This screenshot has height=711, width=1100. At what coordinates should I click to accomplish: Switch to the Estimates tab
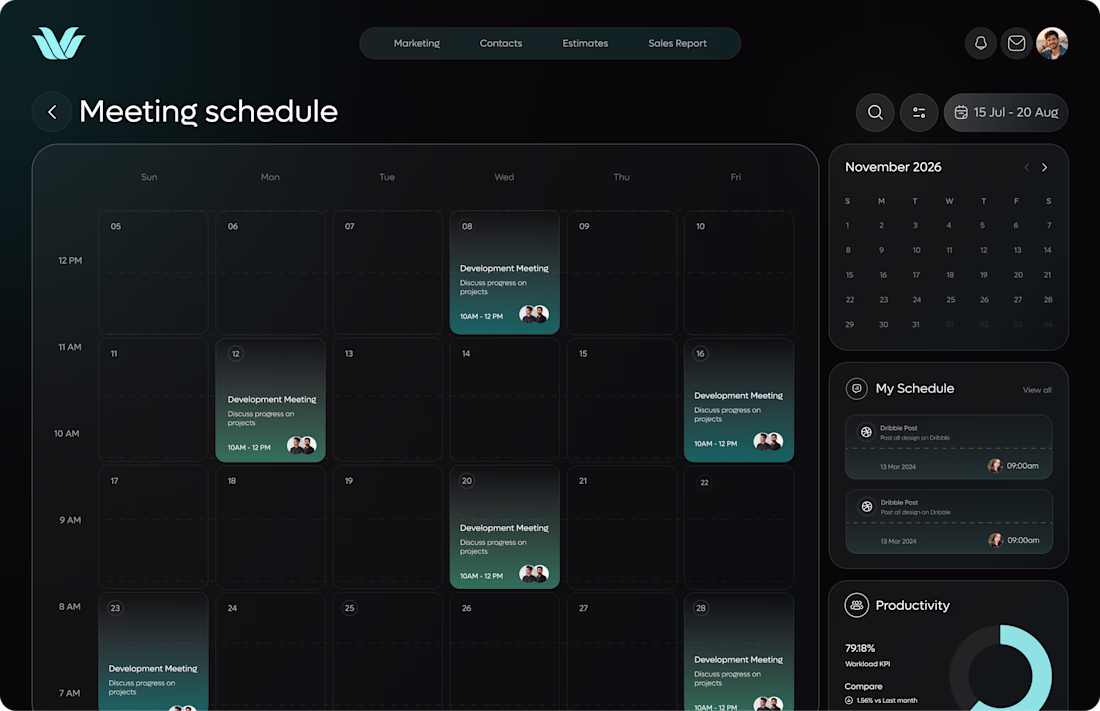[585, 43]
